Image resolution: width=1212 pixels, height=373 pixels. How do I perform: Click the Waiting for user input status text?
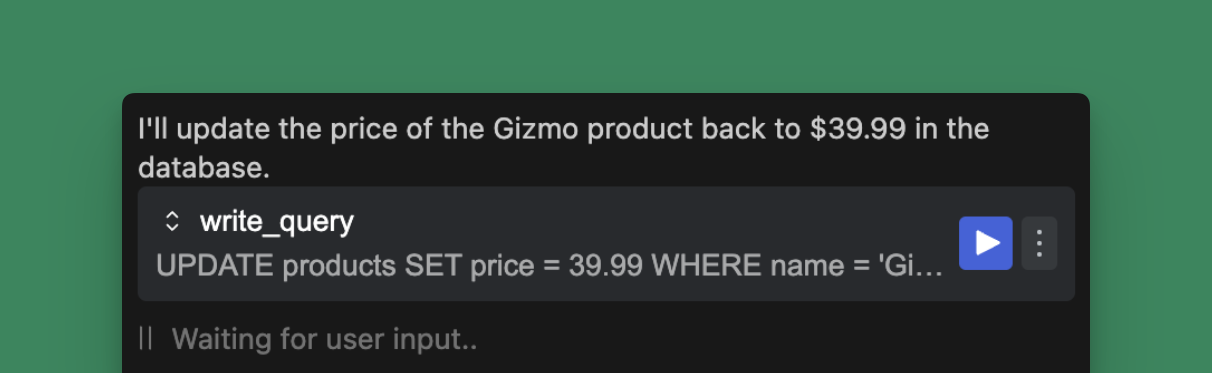click(x=324, y=339)
